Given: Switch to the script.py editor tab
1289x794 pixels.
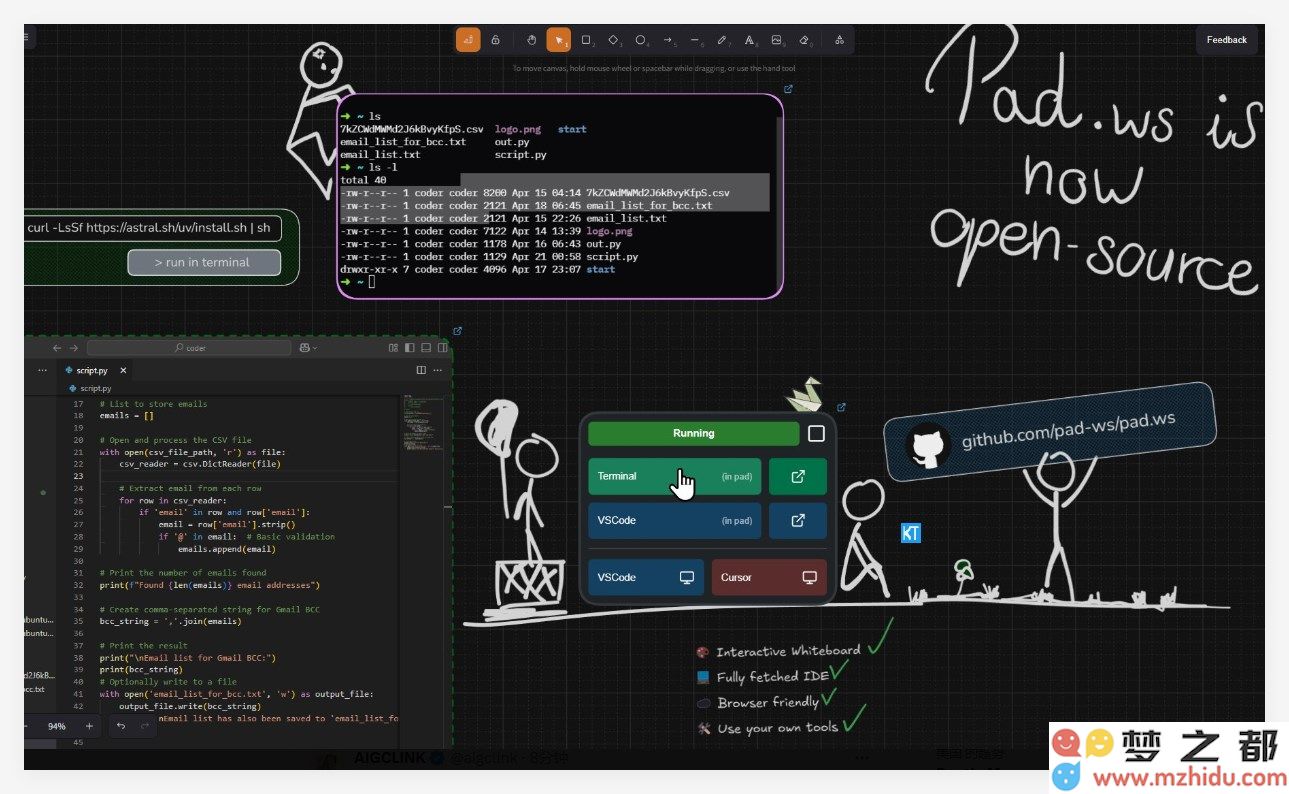Looking at the screenshot, I should (91, 370).
